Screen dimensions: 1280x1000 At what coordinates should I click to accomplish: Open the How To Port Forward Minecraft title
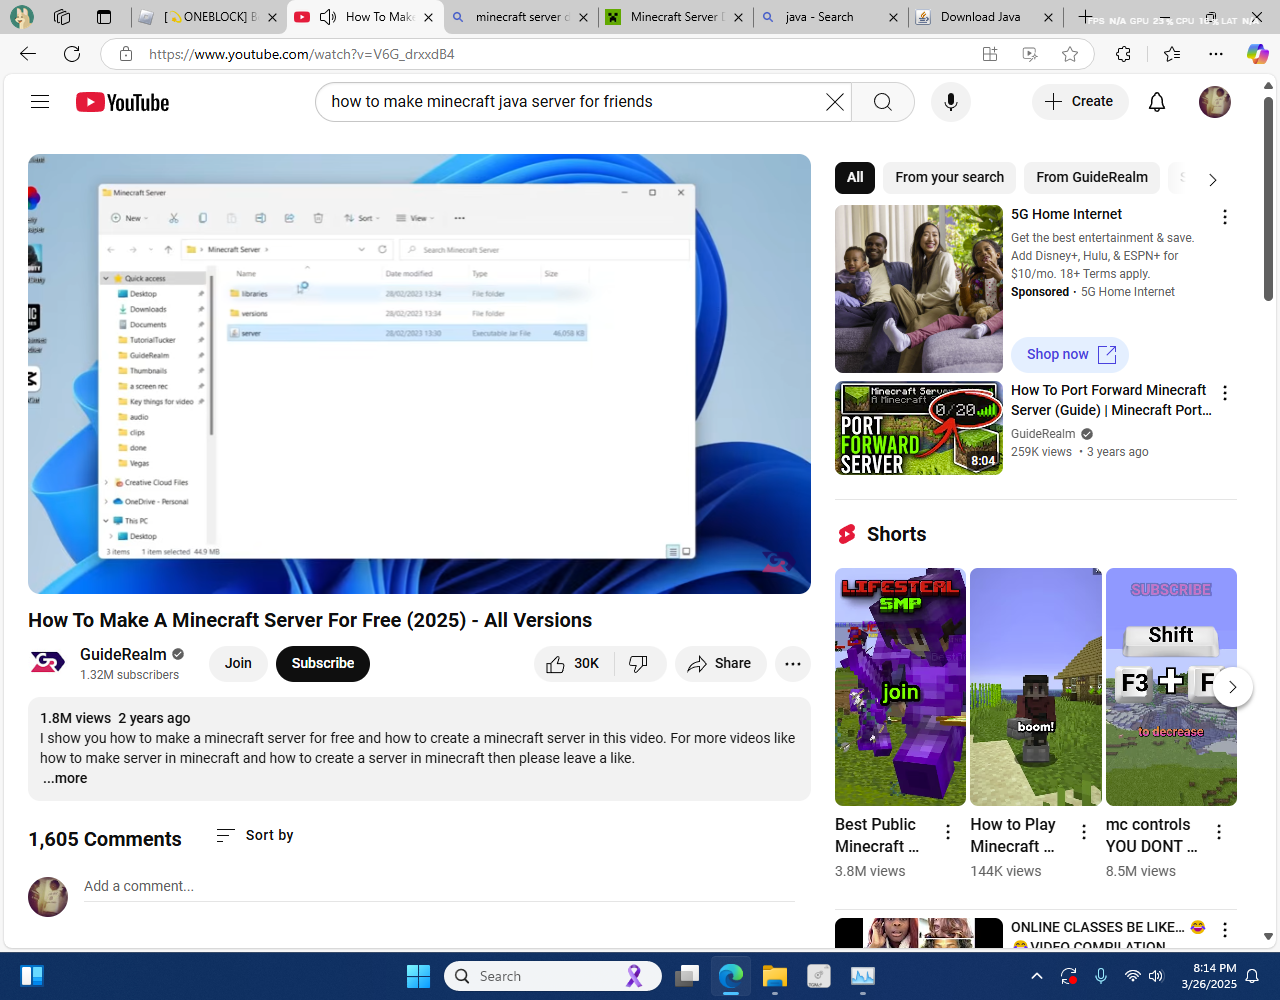click(1111, 400)
